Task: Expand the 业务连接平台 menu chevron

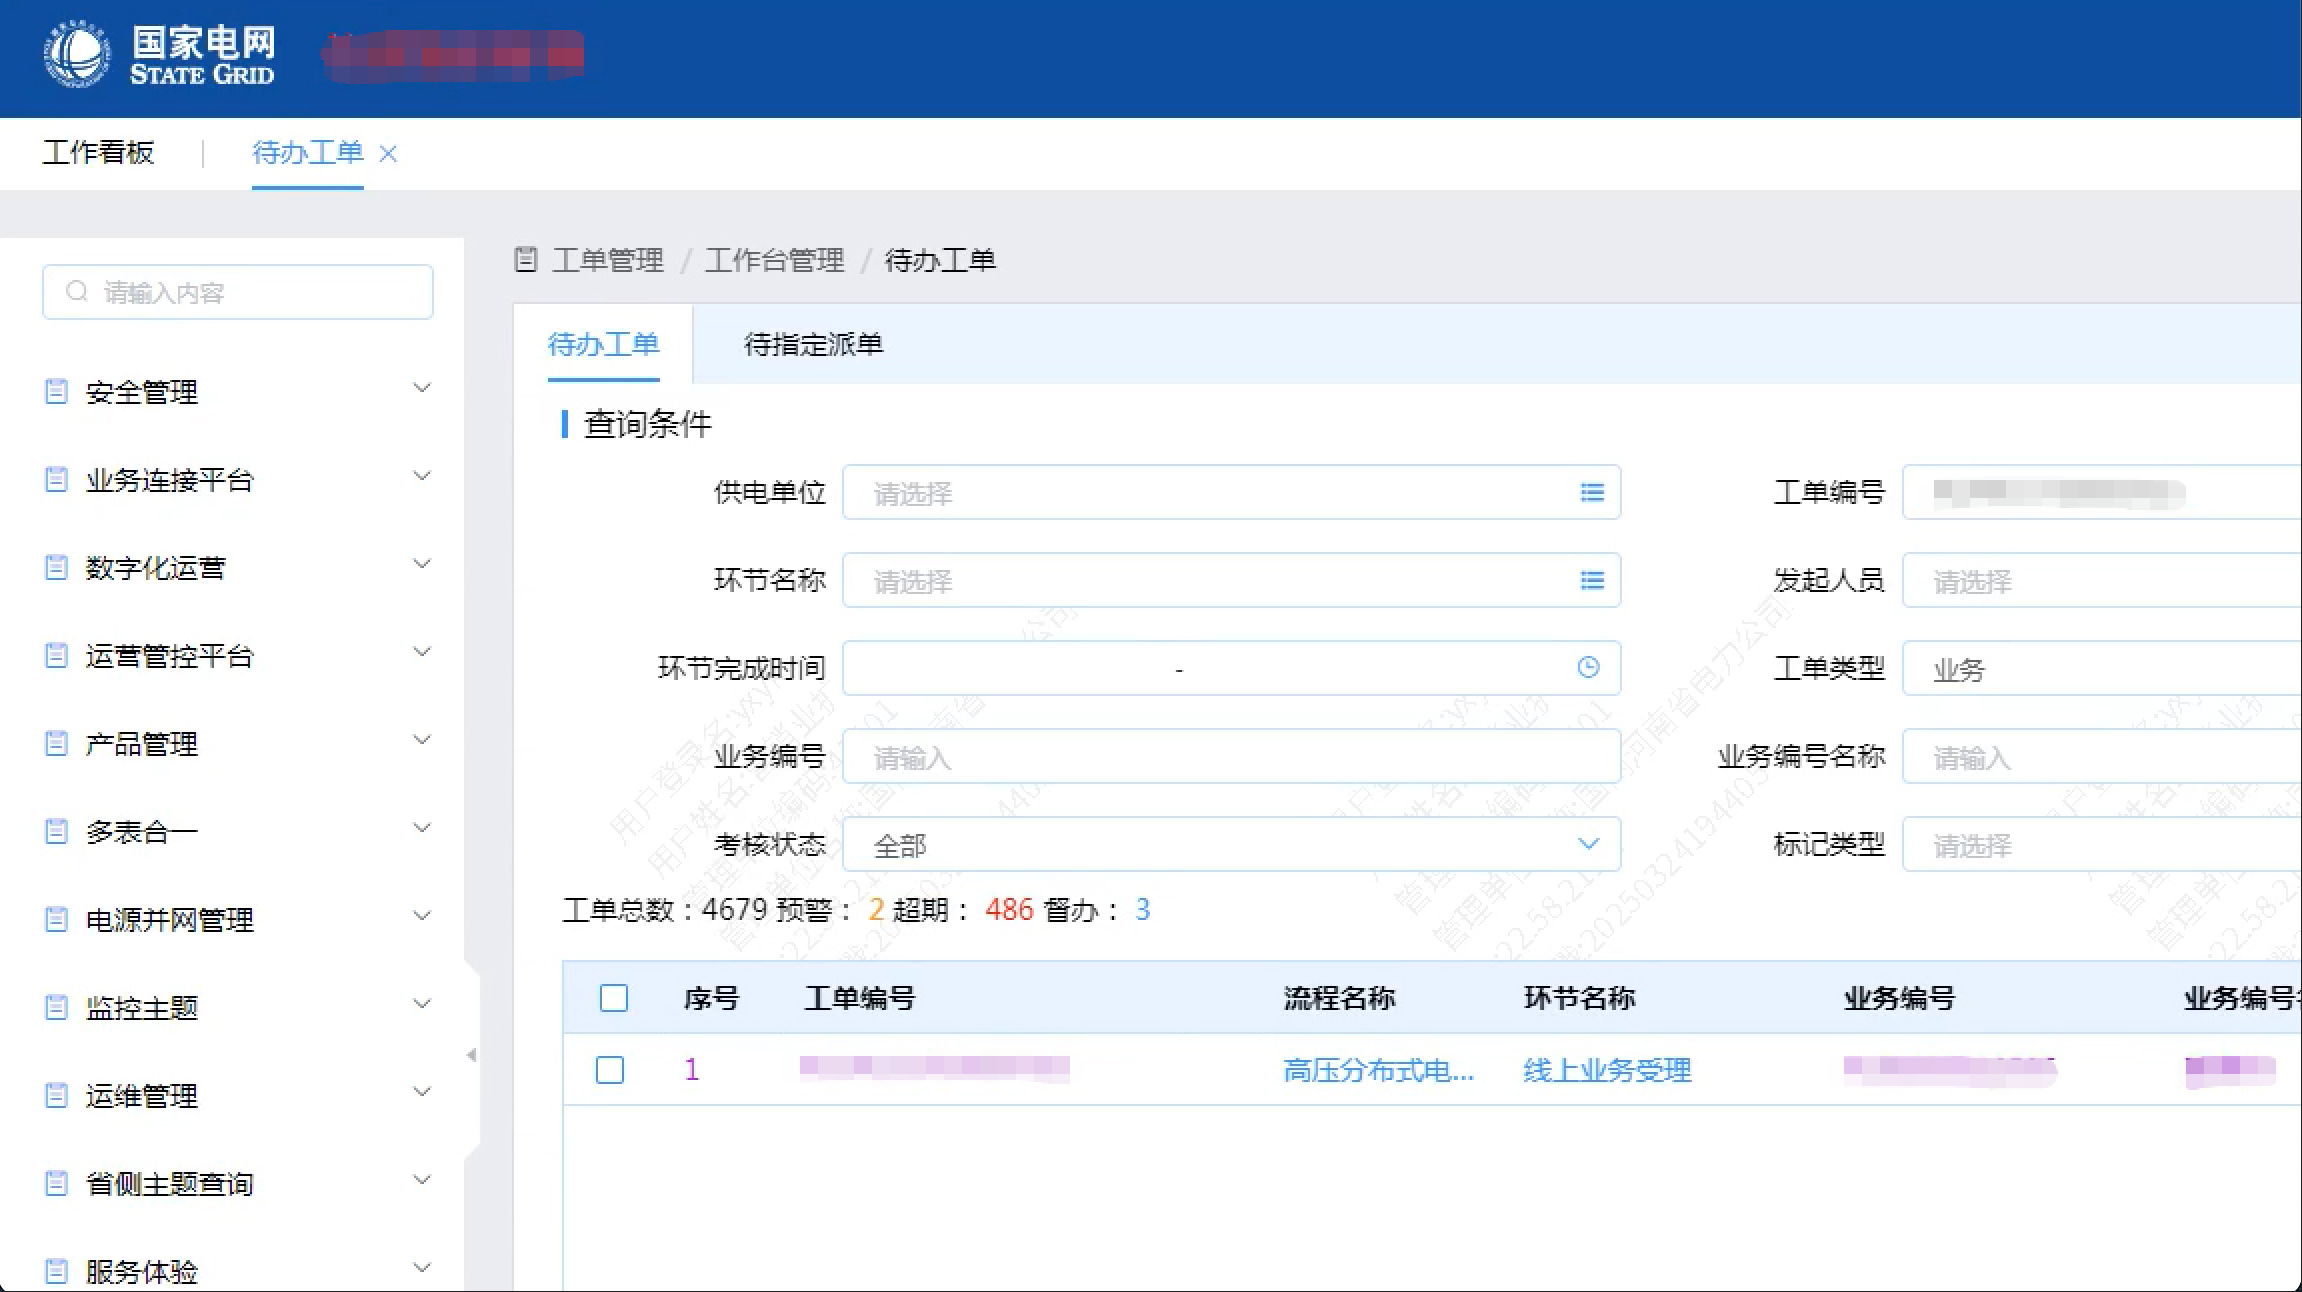Action: click(x=422, y=476)
